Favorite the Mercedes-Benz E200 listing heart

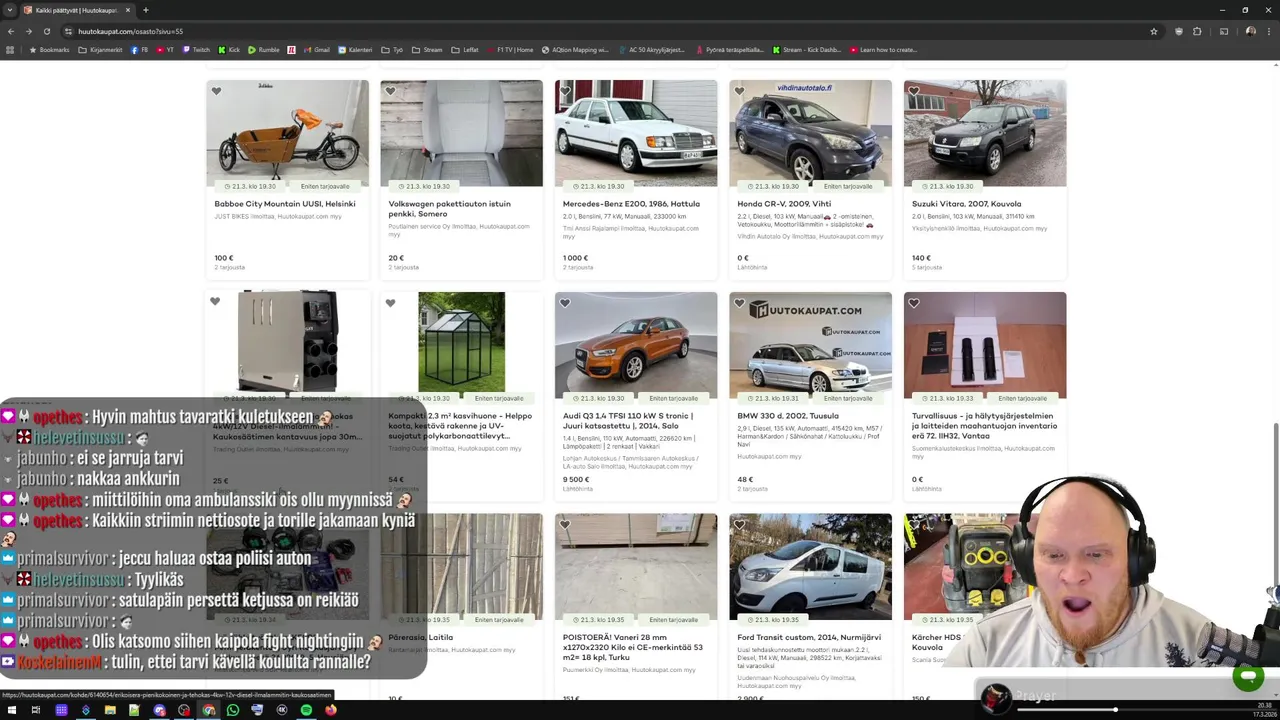[x=565, y=91]
